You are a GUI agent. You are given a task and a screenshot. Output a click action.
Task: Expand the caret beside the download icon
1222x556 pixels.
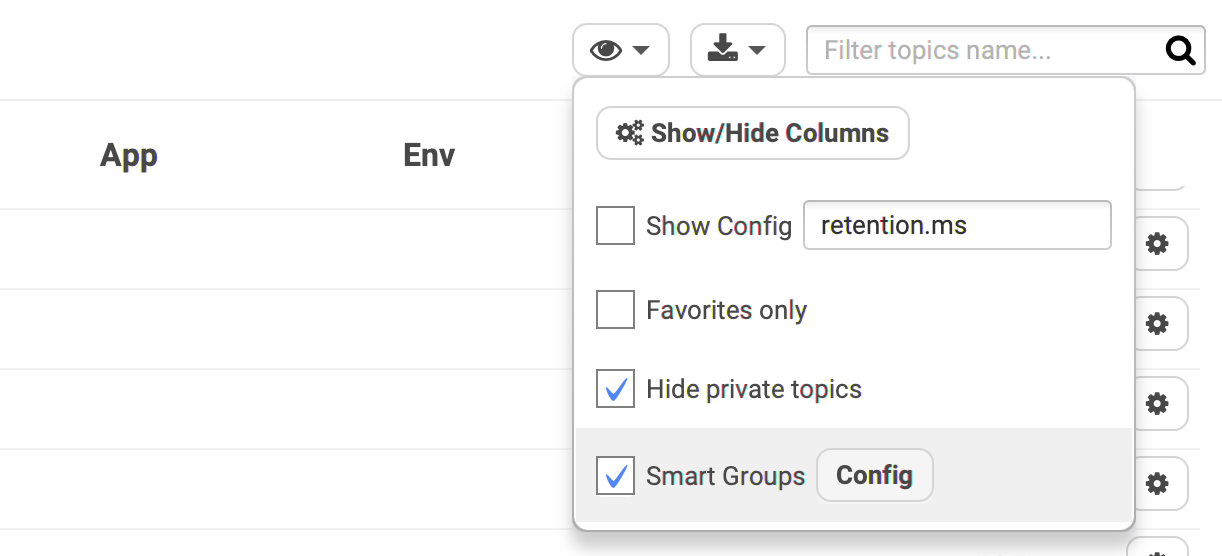[757, 50]
